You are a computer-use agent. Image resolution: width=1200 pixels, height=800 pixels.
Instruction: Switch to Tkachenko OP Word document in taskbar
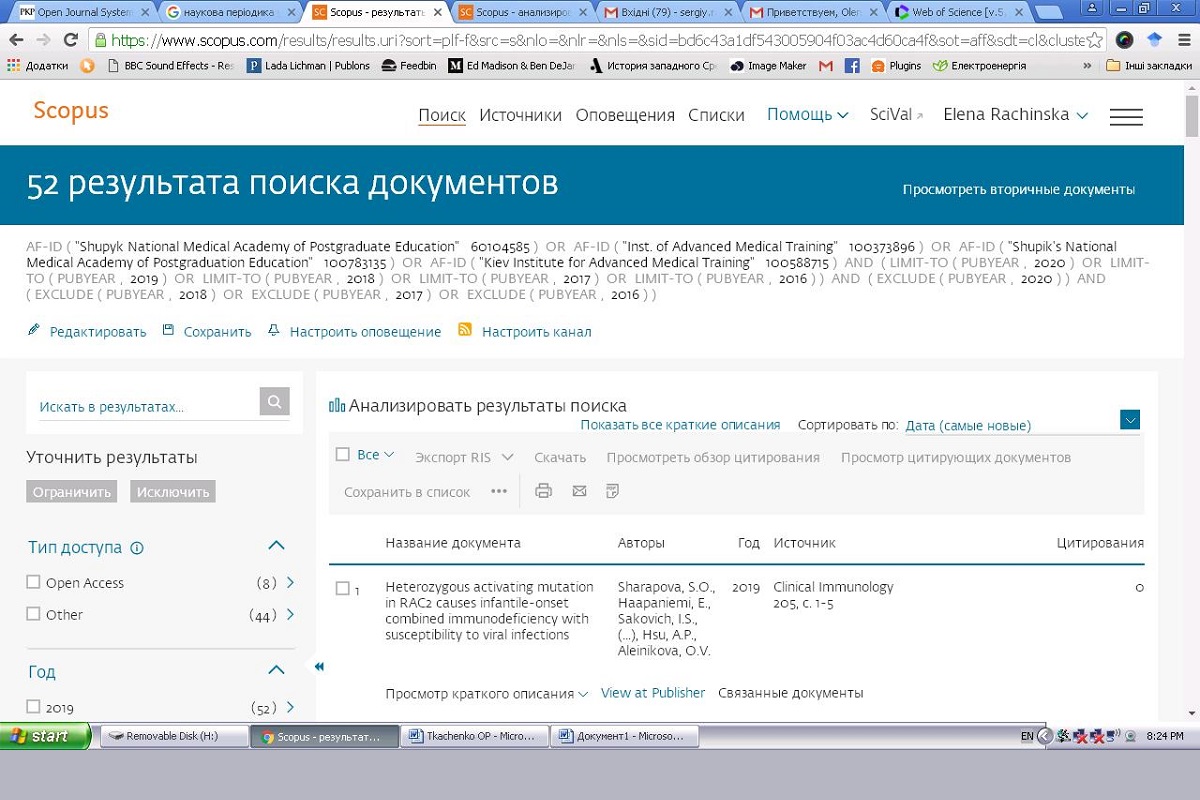tap(474, 736)
